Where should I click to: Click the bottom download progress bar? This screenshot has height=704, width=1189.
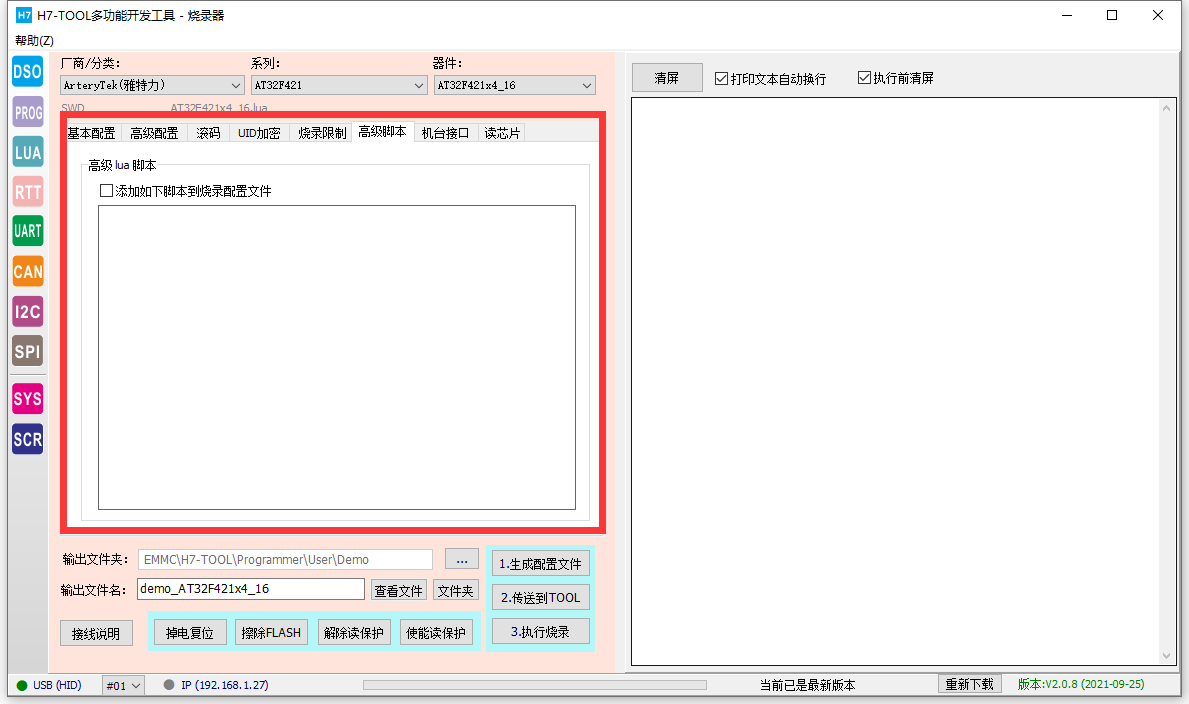(x=535, y=684)
